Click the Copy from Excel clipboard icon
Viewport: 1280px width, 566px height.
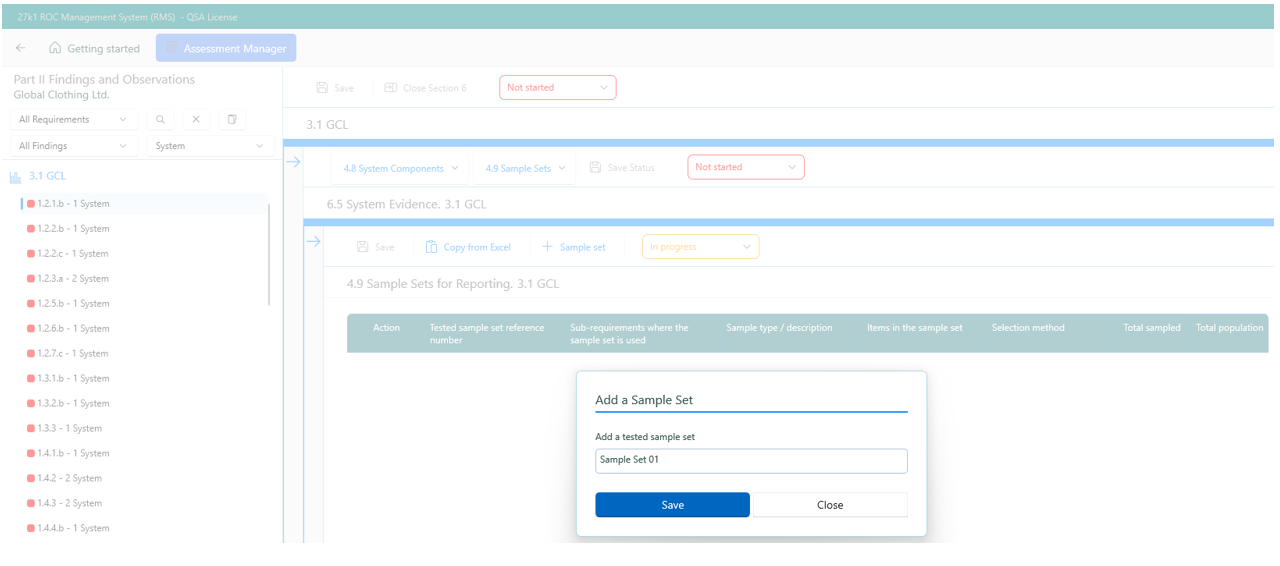coord(431,247)
